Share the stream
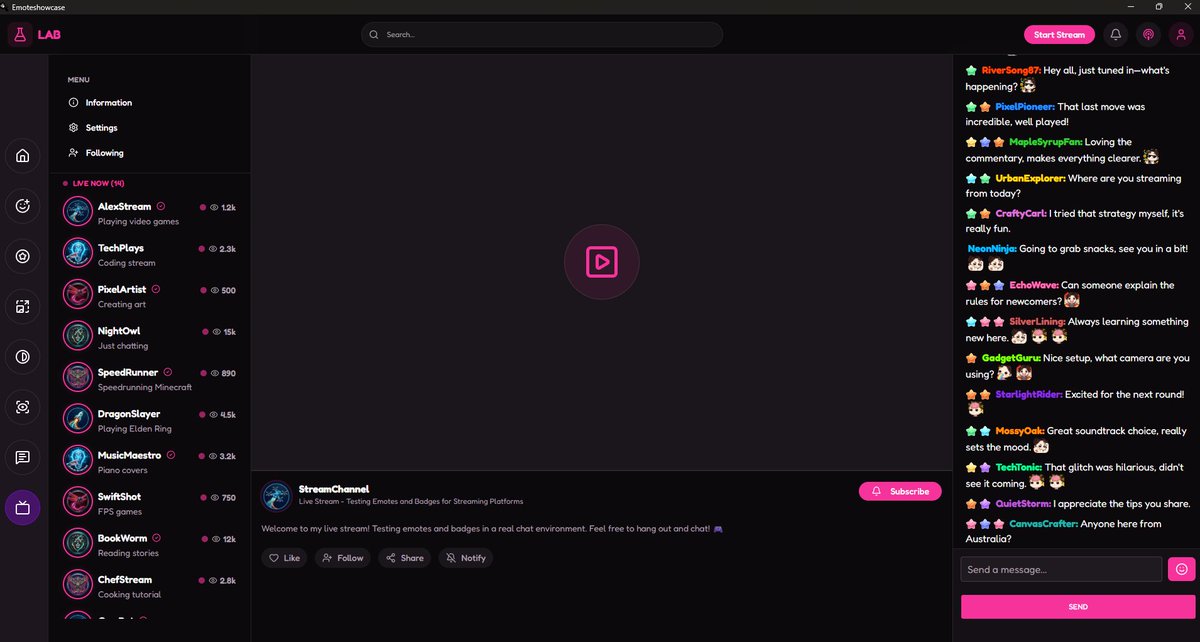 pos(405,558)
